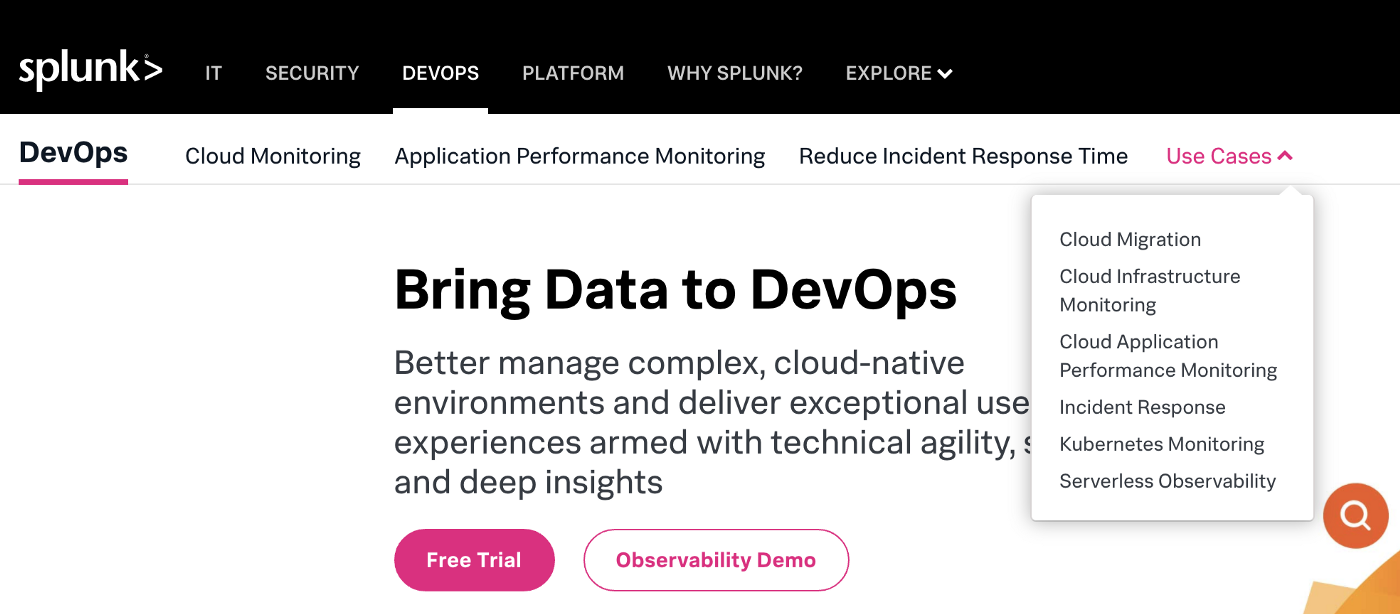1400x614 pixels.
Task: Open the Security navigation item
Action: tap(312, 73)
